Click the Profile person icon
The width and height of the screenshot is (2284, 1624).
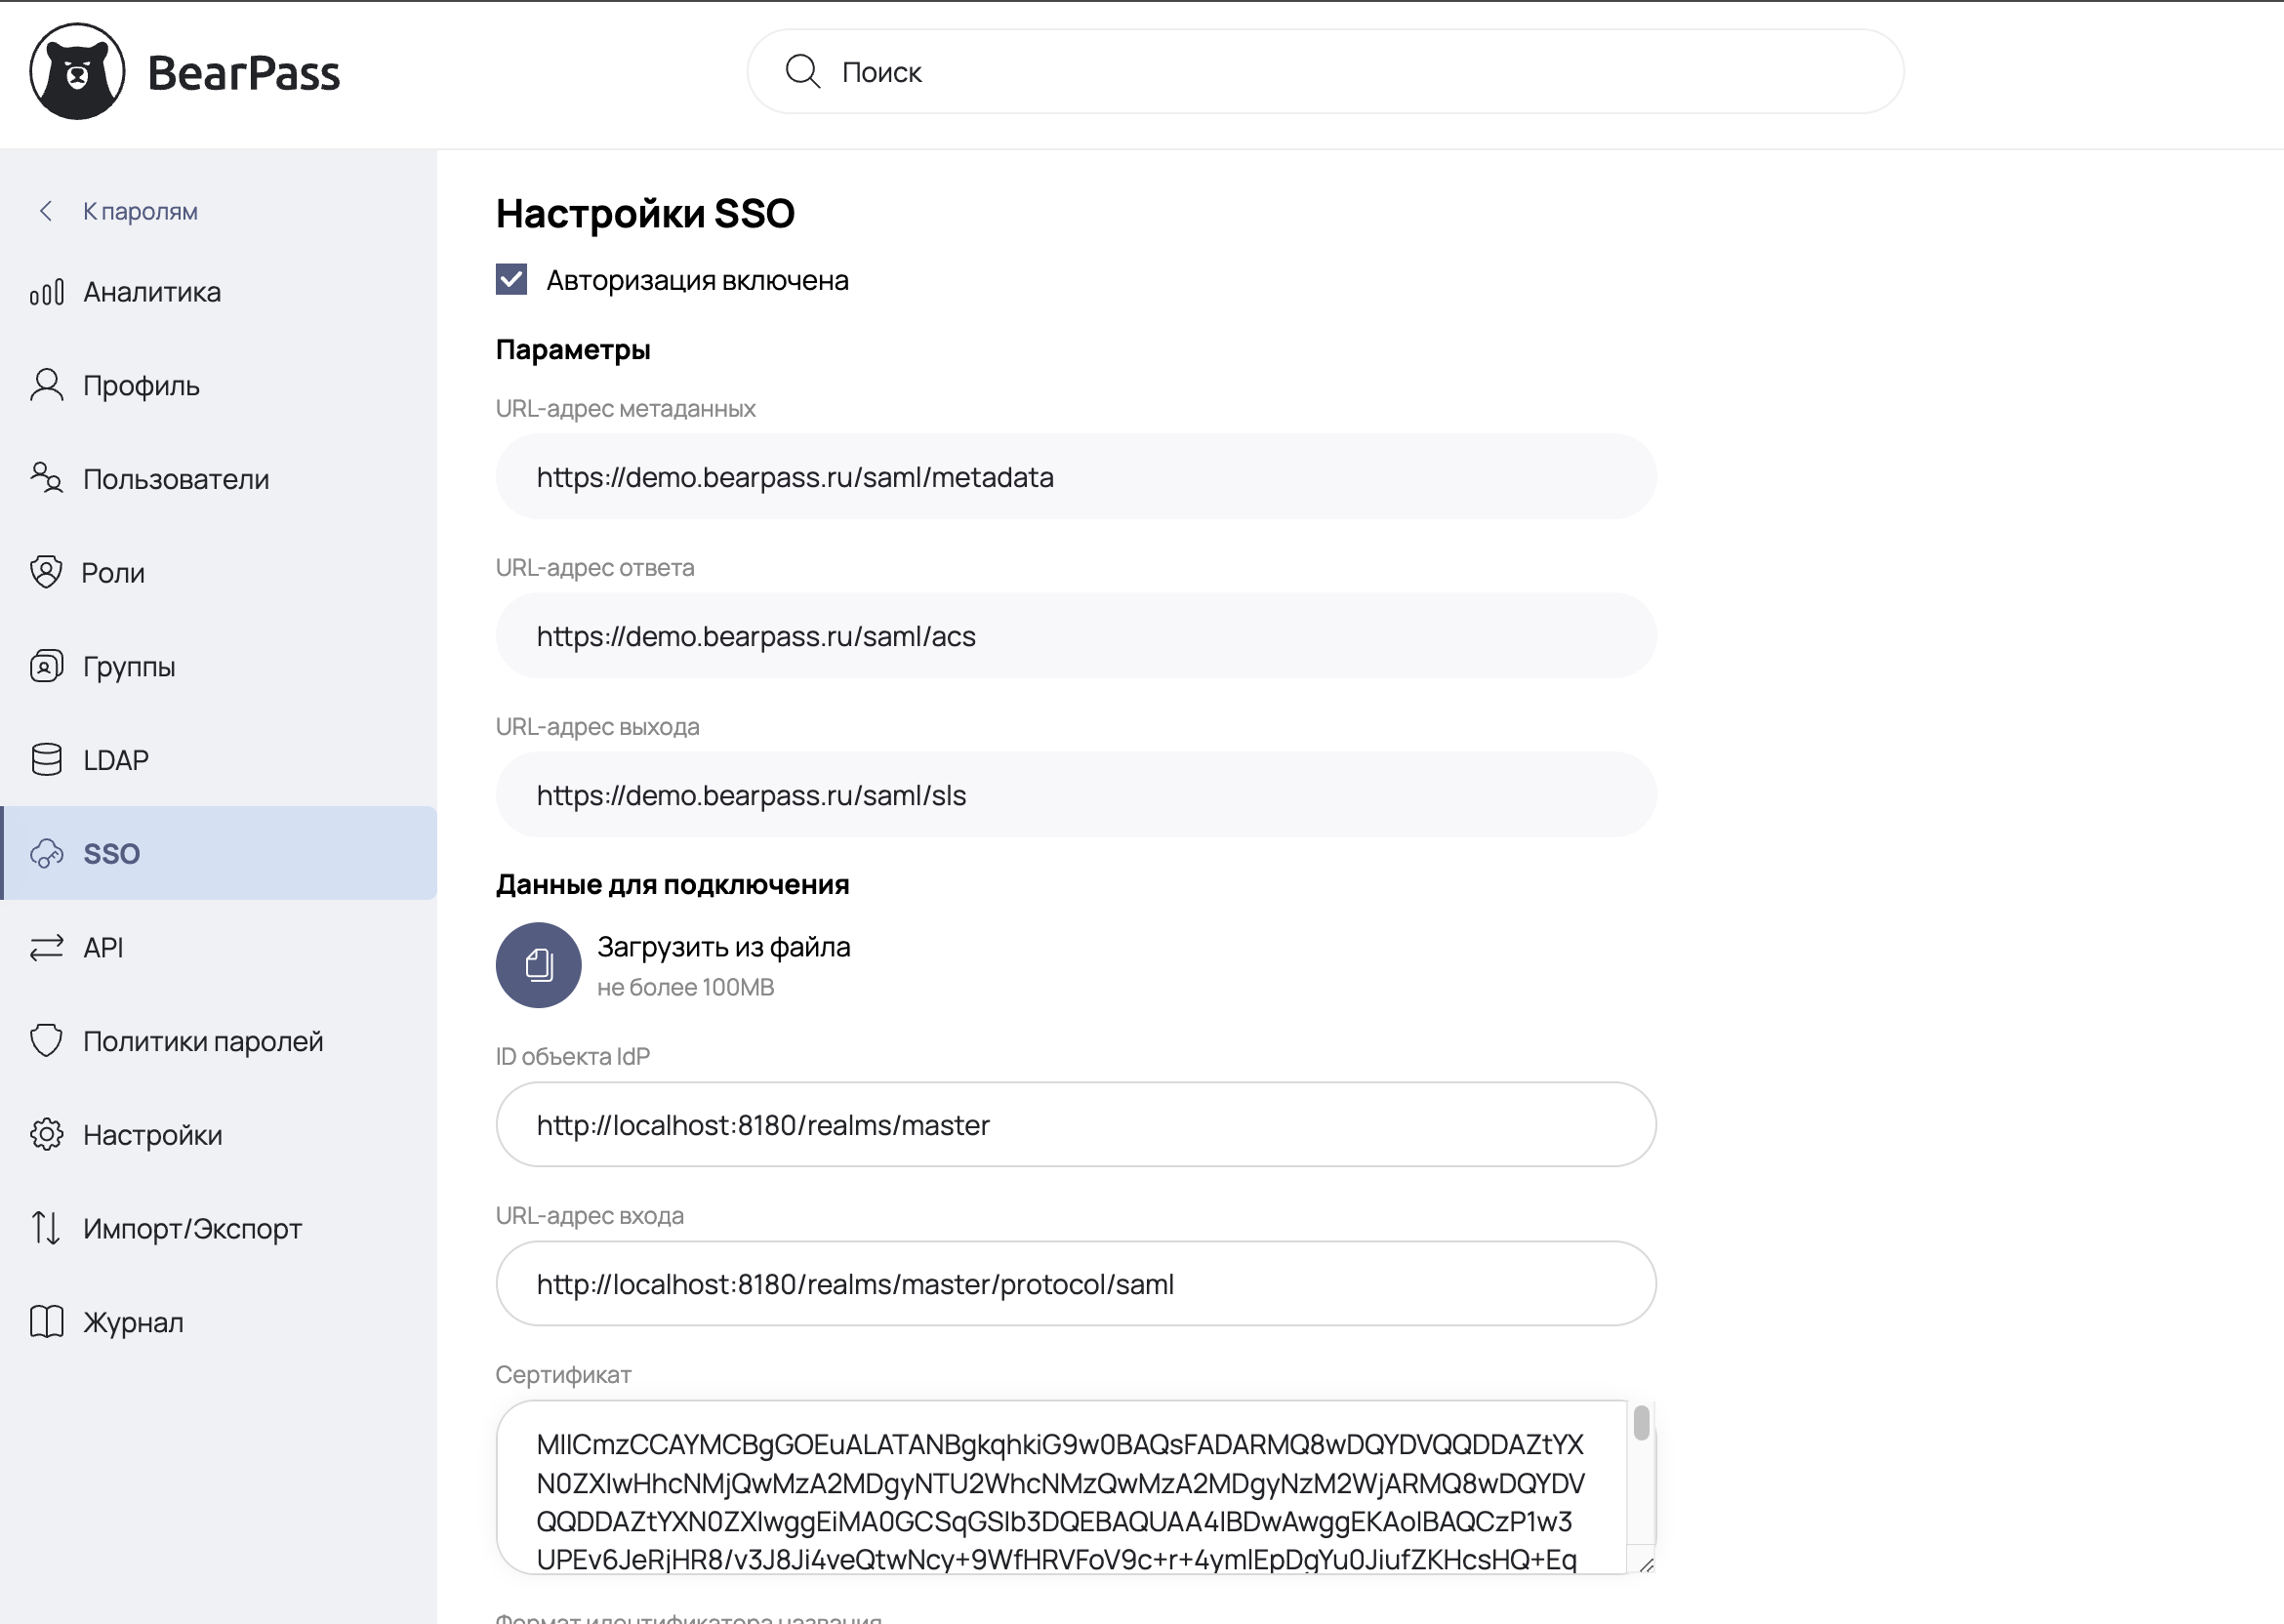(x=47, y=385)
